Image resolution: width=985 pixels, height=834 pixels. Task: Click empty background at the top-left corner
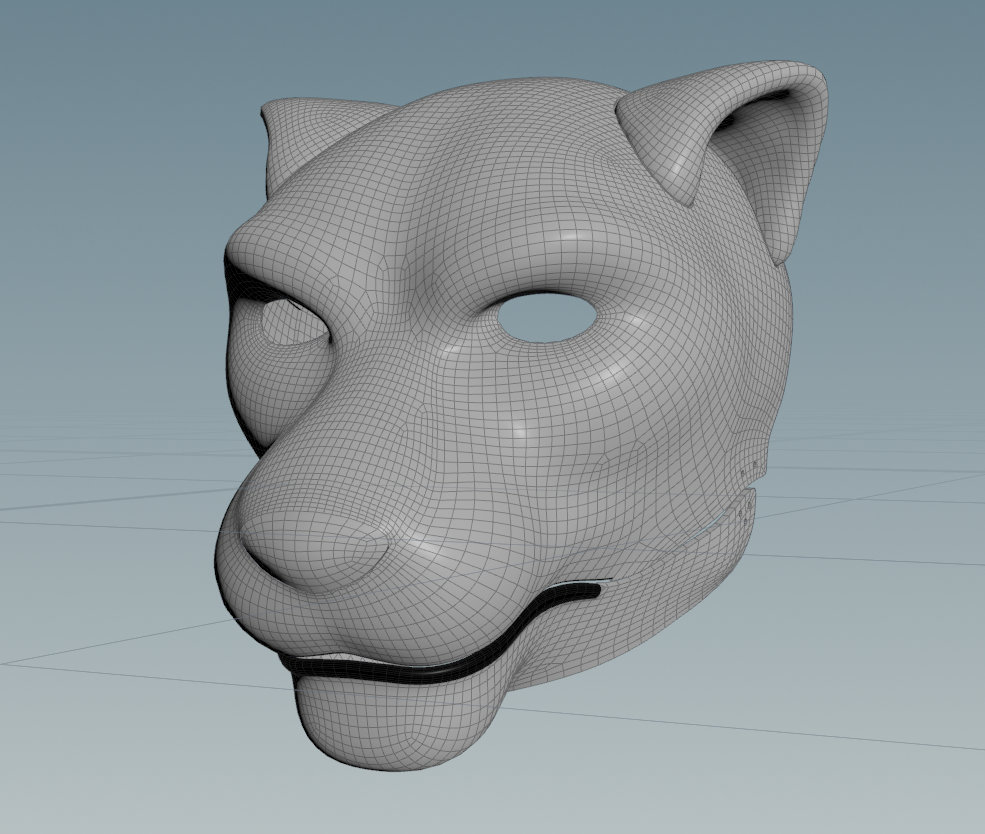(x=40, y=40)
